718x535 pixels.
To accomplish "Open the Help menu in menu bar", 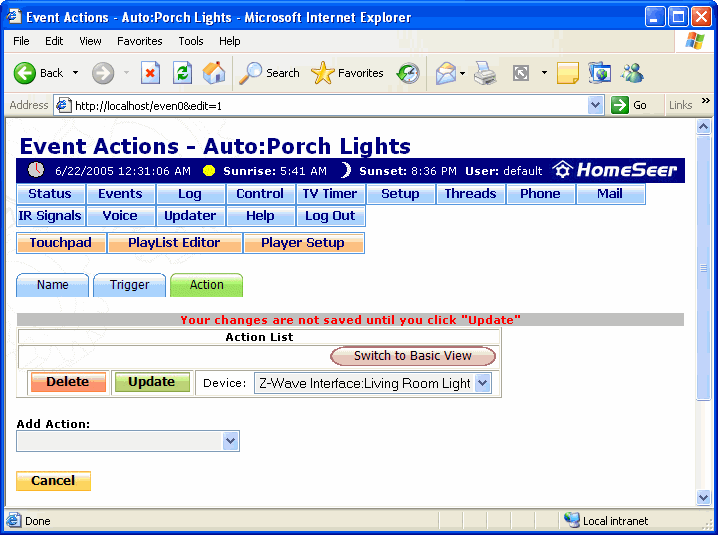I will click(229, 41).
